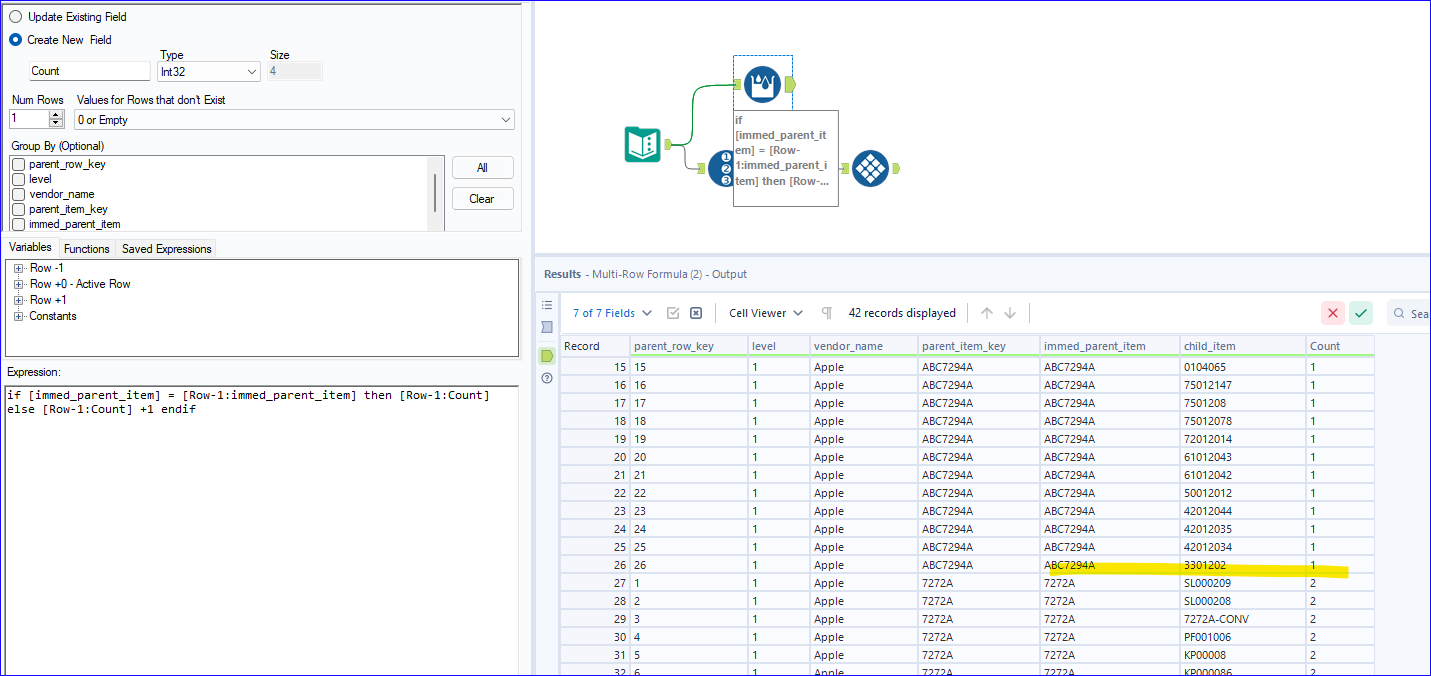Open the 7 of 7 Fields dropdown
This screenshot has width=1431, height=676.
[611, 313]
